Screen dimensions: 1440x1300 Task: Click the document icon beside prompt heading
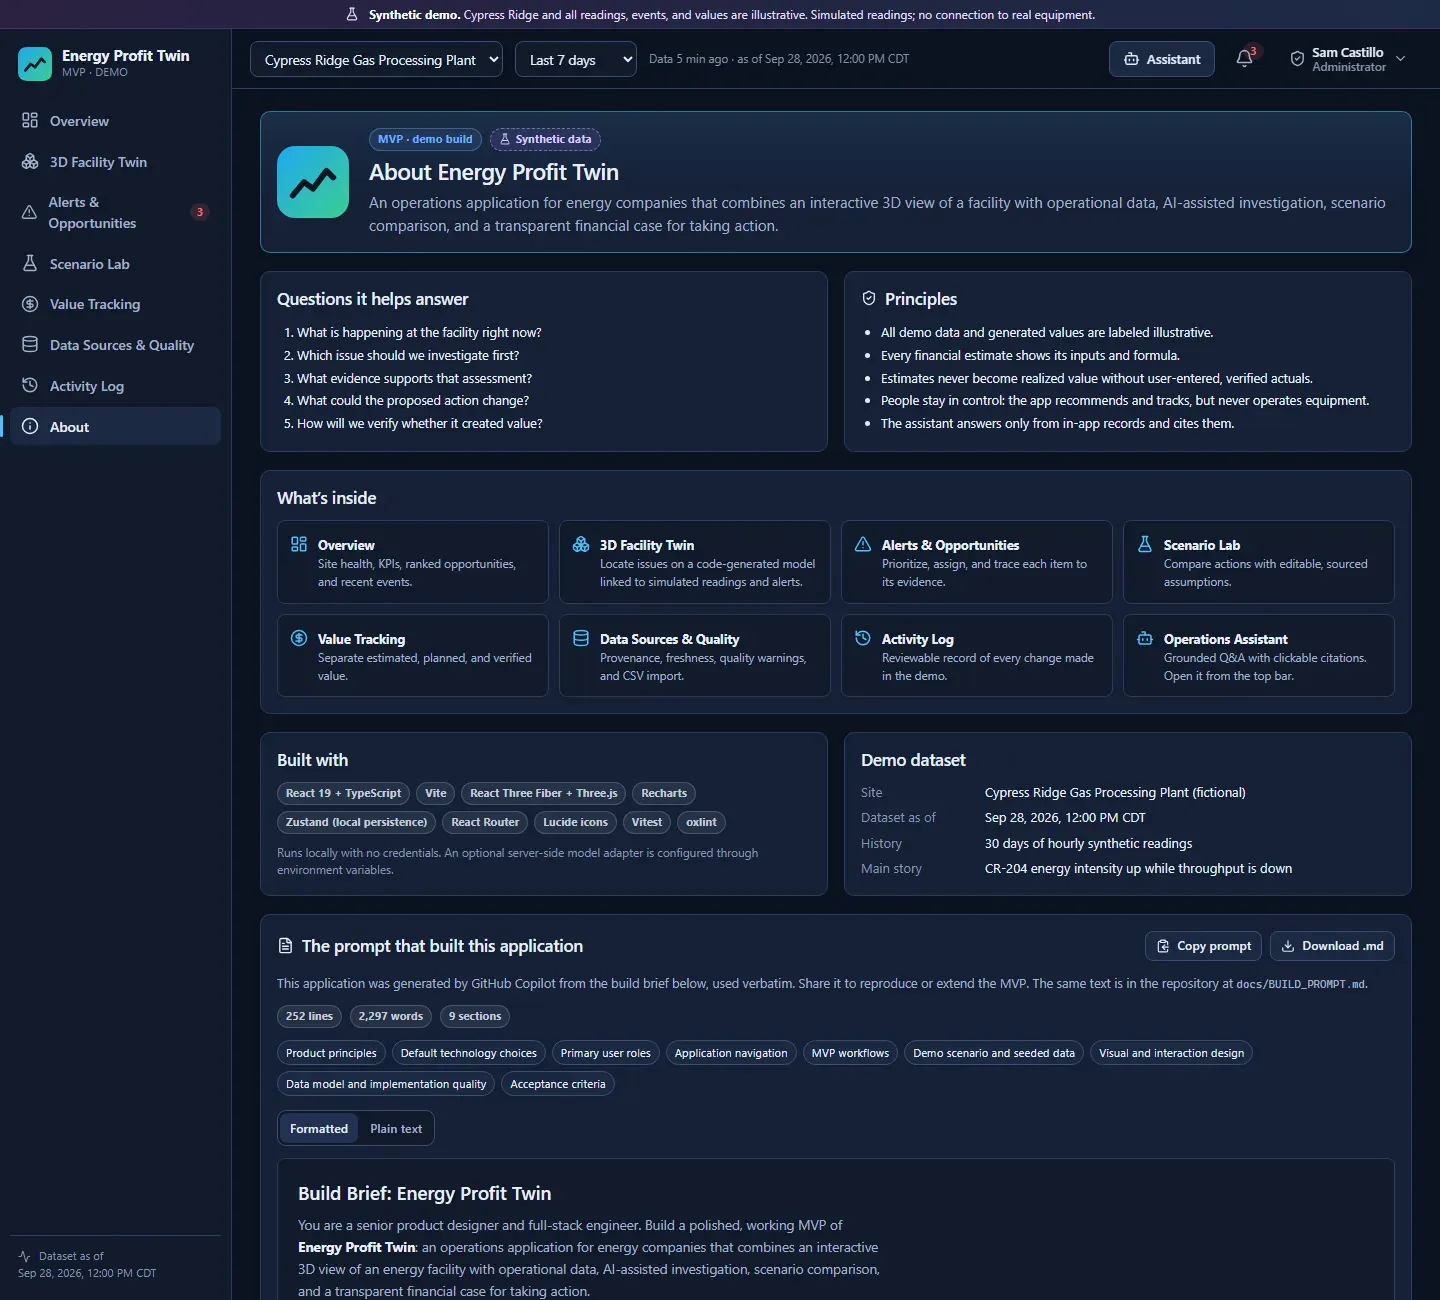coord(285,946)
